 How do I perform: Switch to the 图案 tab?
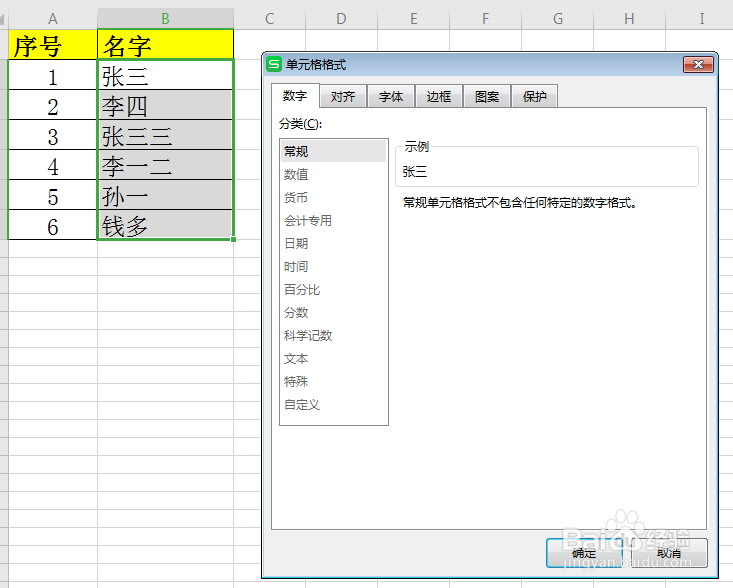click(487, 96)
